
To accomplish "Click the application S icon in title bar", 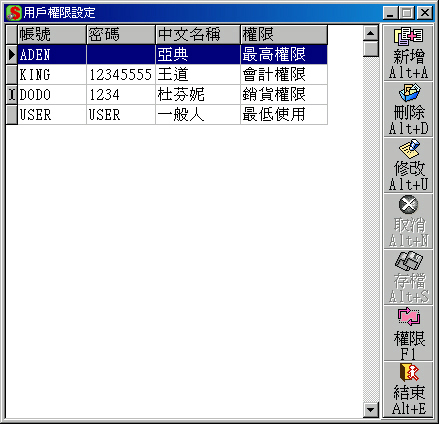I will coord(14,13).
